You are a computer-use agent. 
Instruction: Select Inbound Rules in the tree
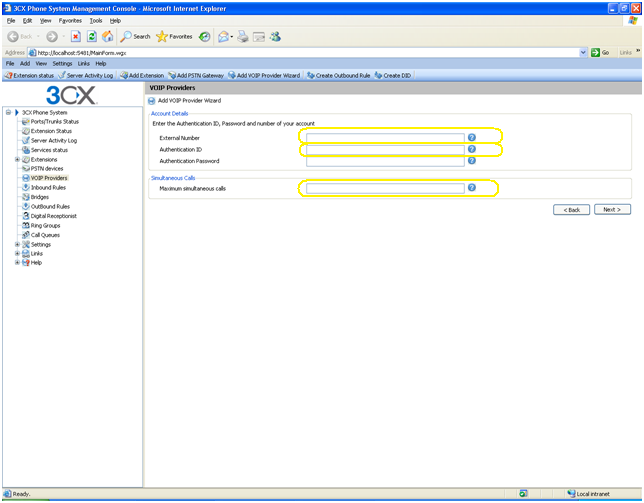click(48, 188)
